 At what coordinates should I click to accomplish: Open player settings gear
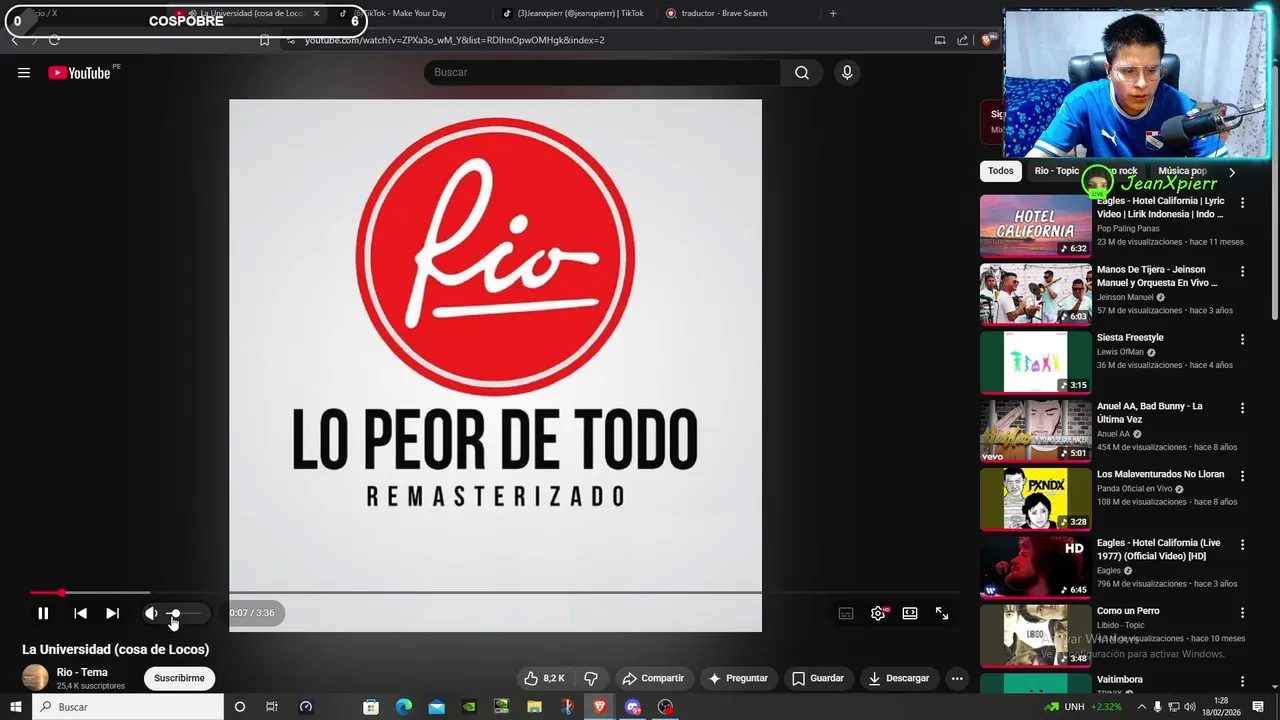[x=878, y=613]
